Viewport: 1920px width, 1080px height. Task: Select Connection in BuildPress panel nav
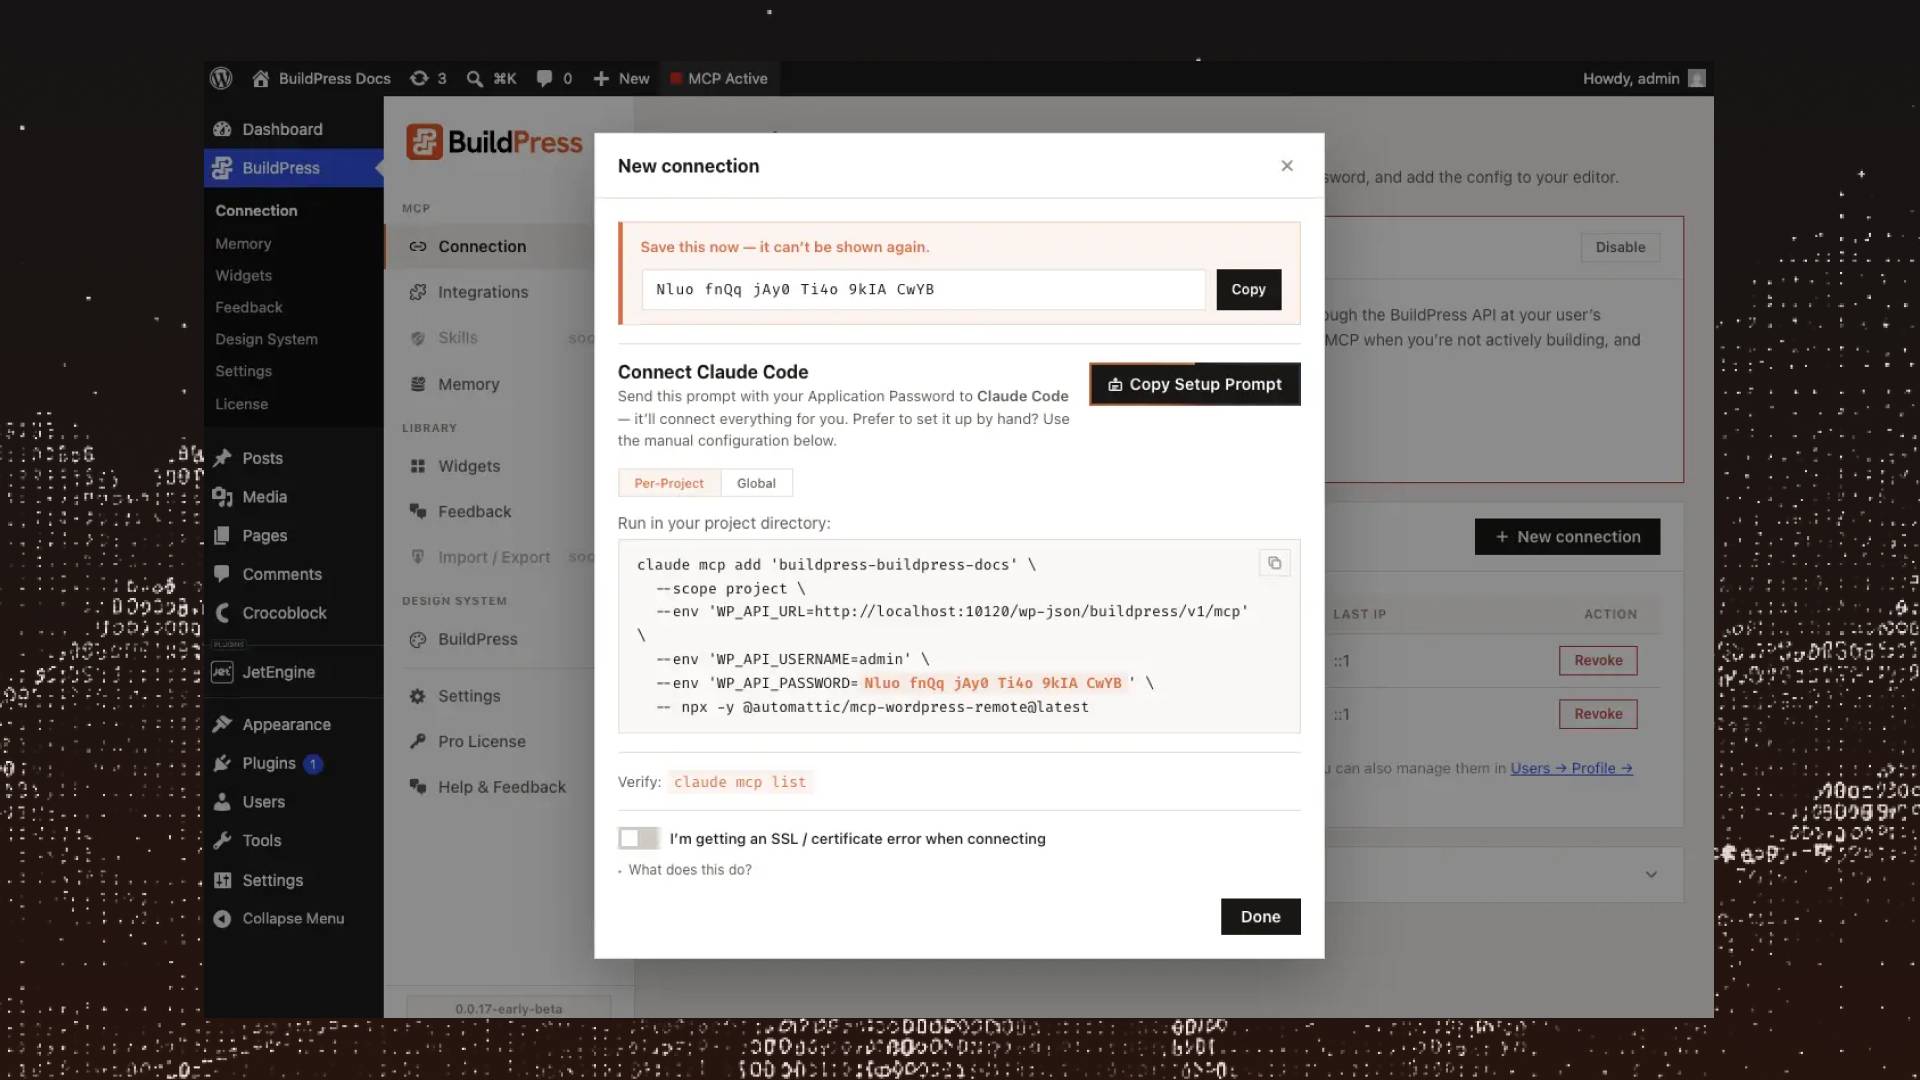click(x=482, y=246)
